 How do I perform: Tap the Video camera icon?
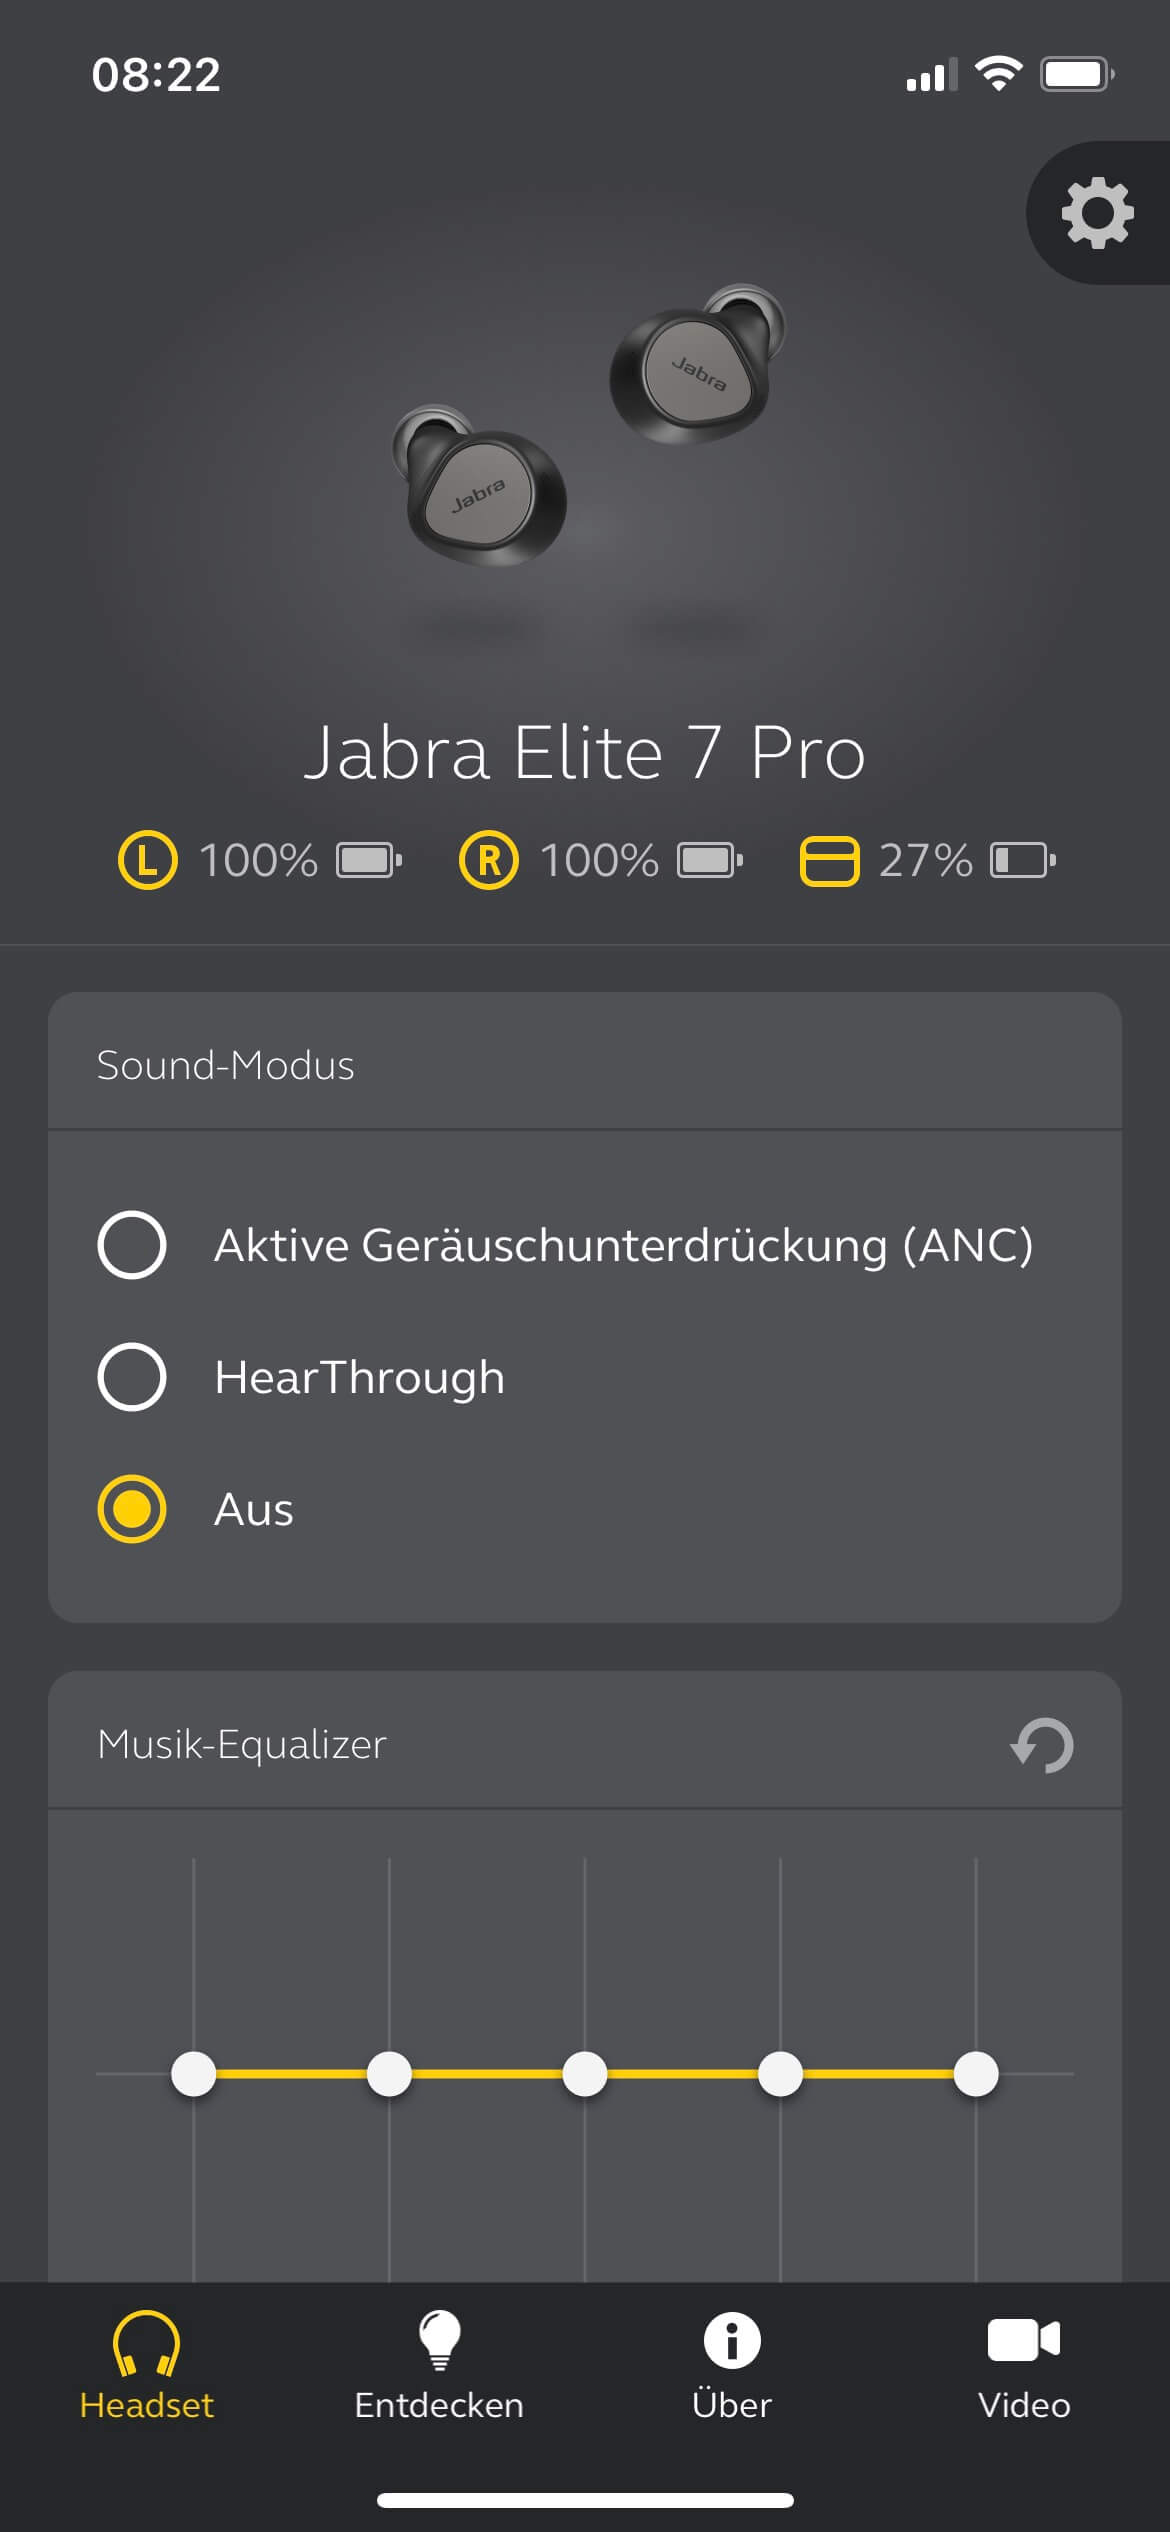click(x=1024, y=2340)
